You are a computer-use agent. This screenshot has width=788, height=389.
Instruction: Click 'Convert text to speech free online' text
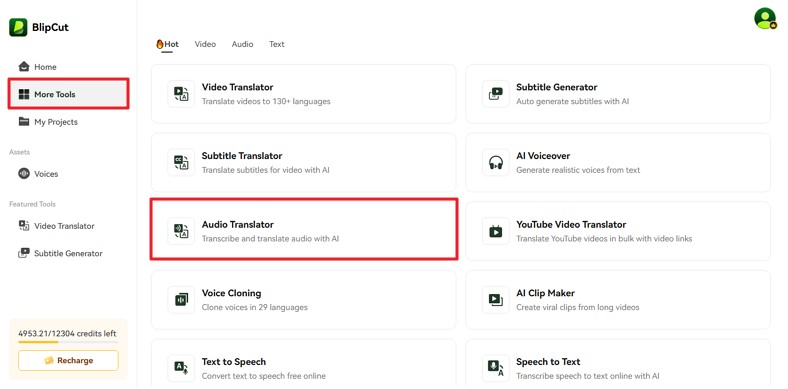263,376
